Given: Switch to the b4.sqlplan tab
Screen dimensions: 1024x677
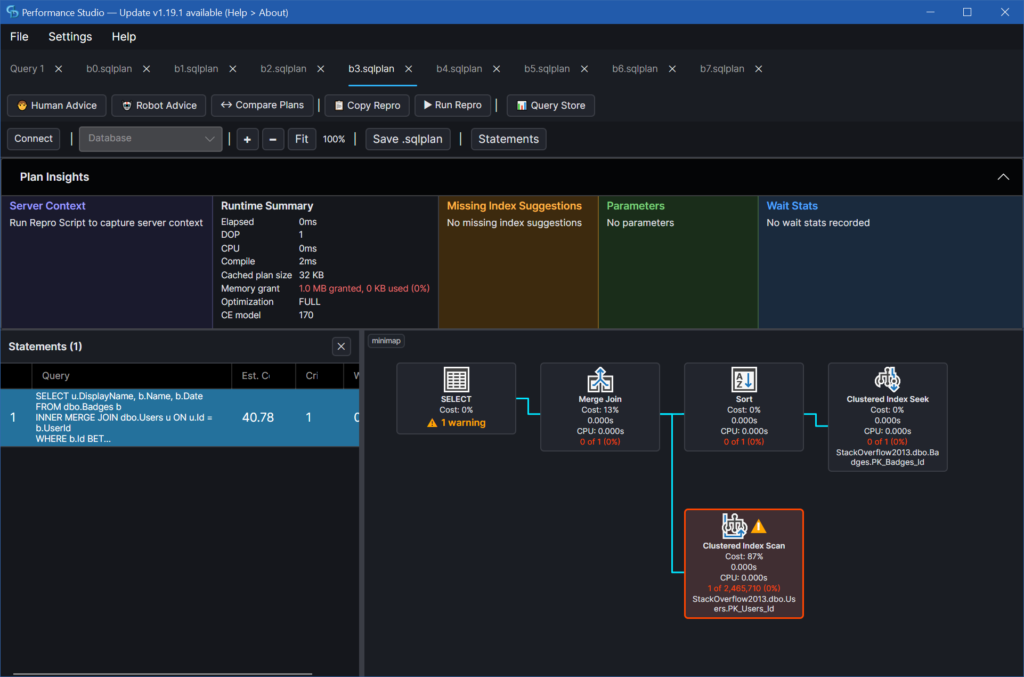Looking at the screenshot, I should point(459,69).
